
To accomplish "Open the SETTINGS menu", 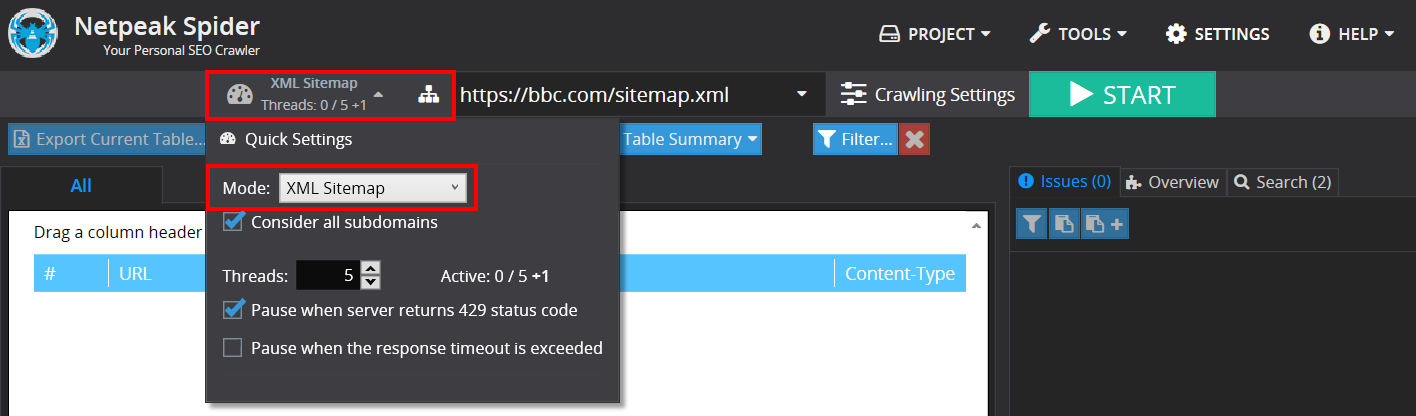I will click(x=1218, y=34).
